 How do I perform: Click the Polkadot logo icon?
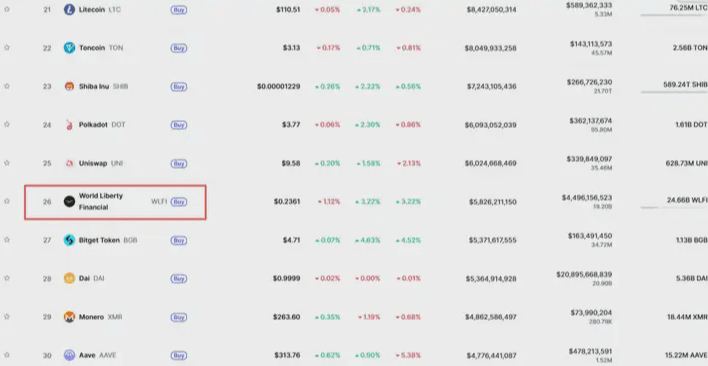point(69,125)
